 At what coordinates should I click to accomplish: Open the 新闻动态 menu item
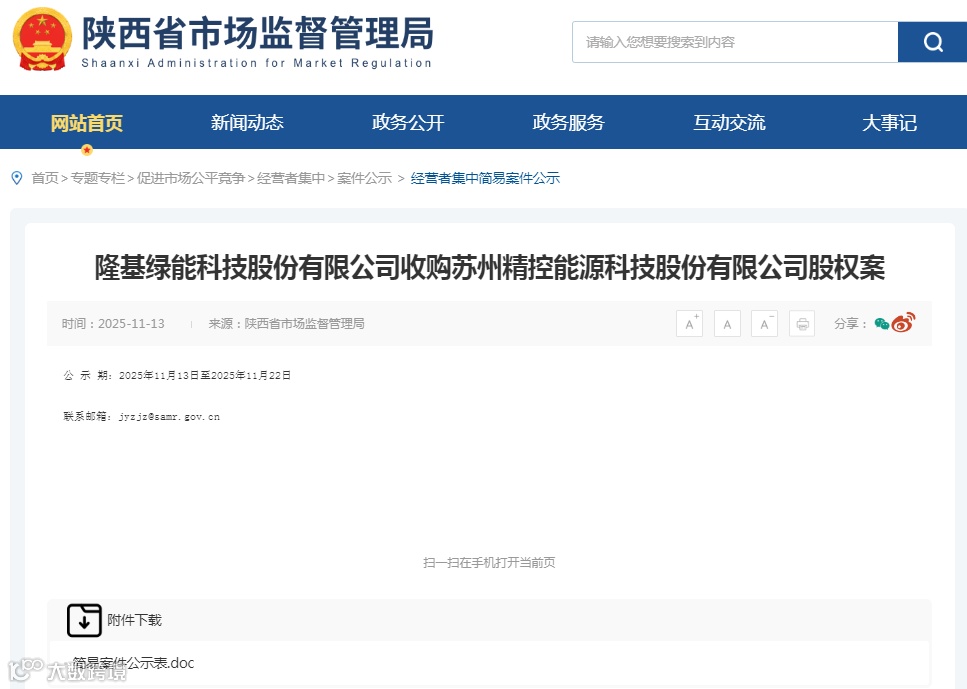[247, 122]
